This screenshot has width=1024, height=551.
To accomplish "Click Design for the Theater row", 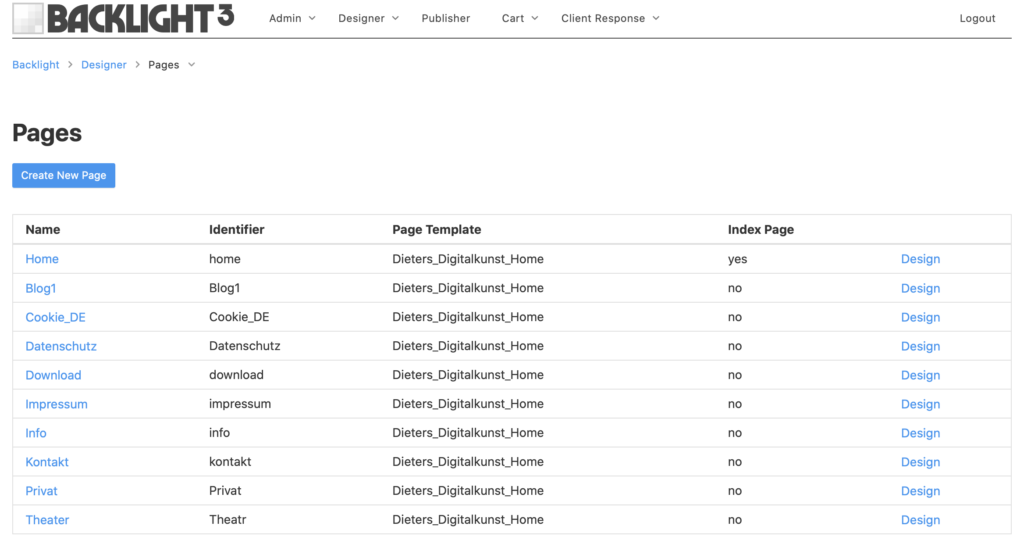I will 920,520.
